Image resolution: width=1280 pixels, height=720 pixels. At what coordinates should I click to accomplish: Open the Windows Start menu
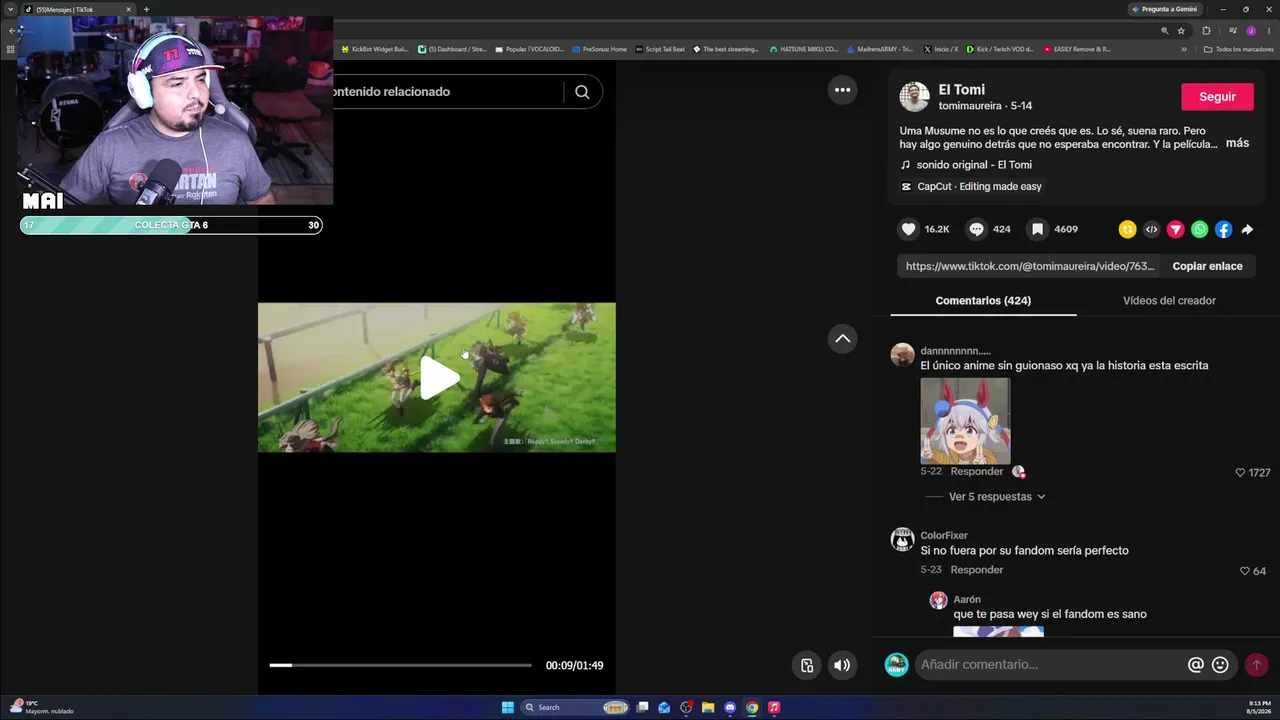tap(508, 707)
